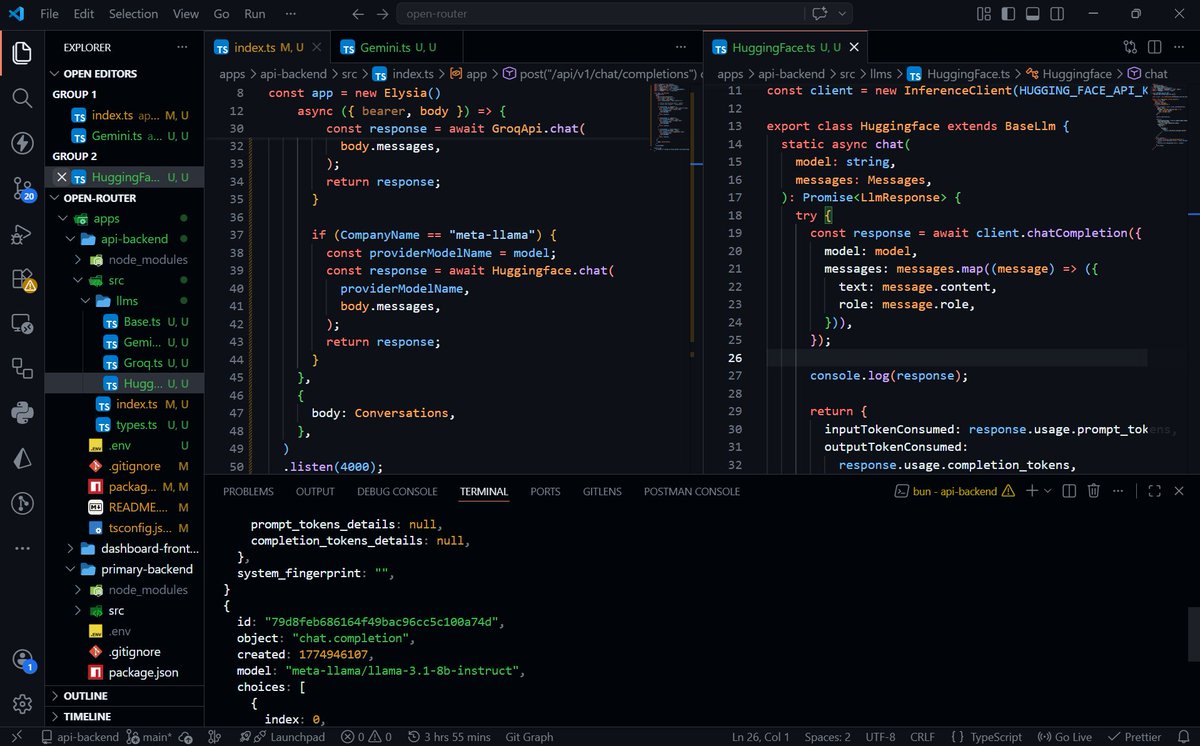The height and width of the screenshot is (746, 1200).
Task: Open the File menu
Action: (50, 14)
